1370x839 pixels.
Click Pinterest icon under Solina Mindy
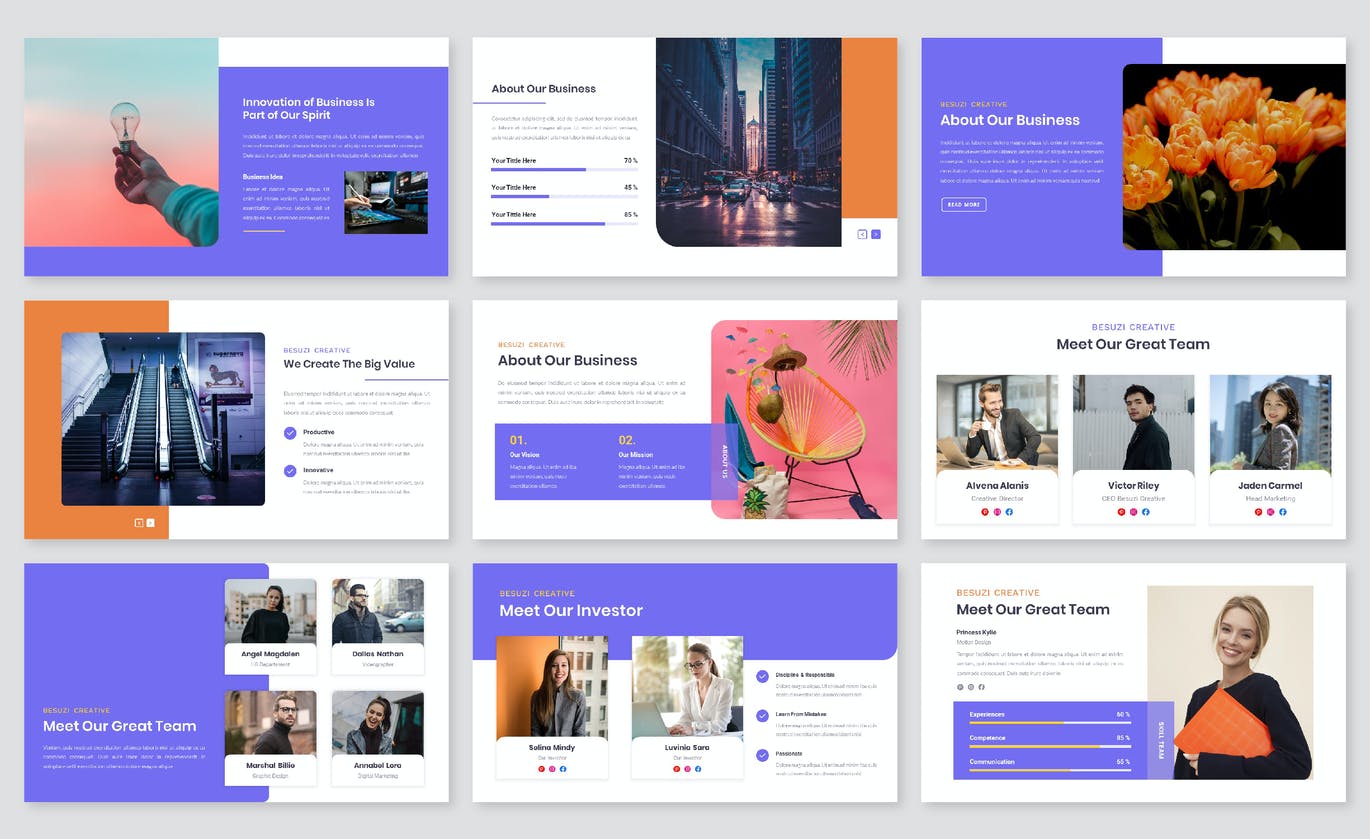541,769
